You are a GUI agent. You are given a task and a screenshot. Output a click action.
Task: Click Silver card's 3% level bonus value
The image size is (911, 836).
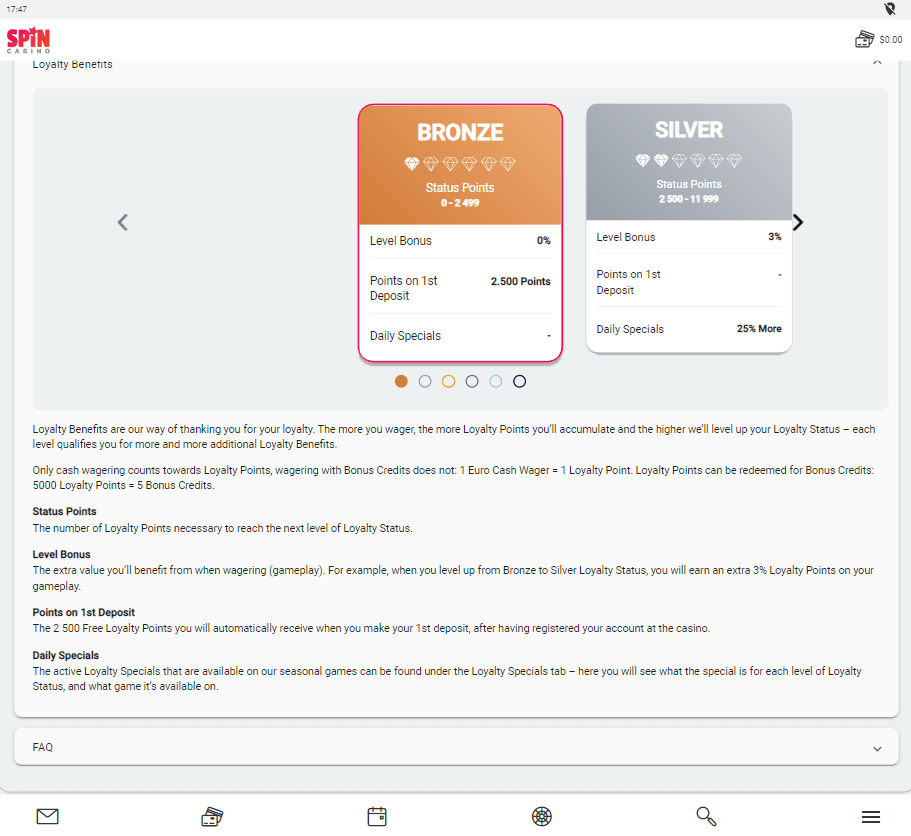(774, 236)
